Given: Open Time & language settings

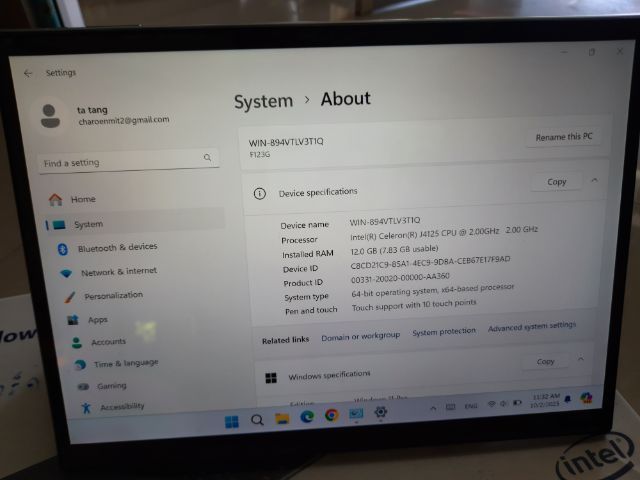Looking at the screenshot, I should (x=125, y=363).
